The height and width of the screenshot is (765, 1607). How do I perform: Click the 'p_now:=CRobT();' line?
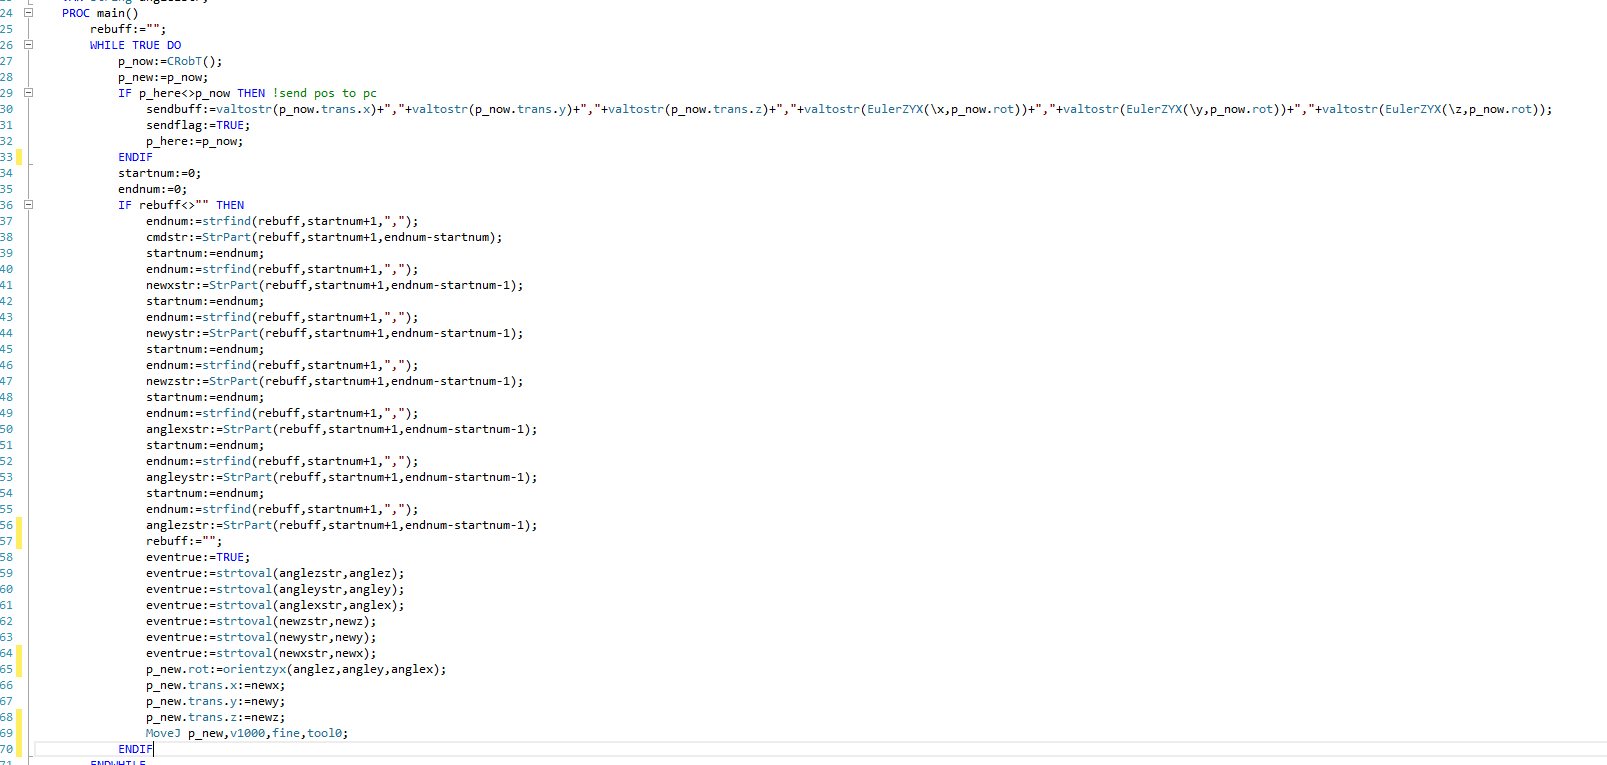pyautogui.click(x=170, y=61)
